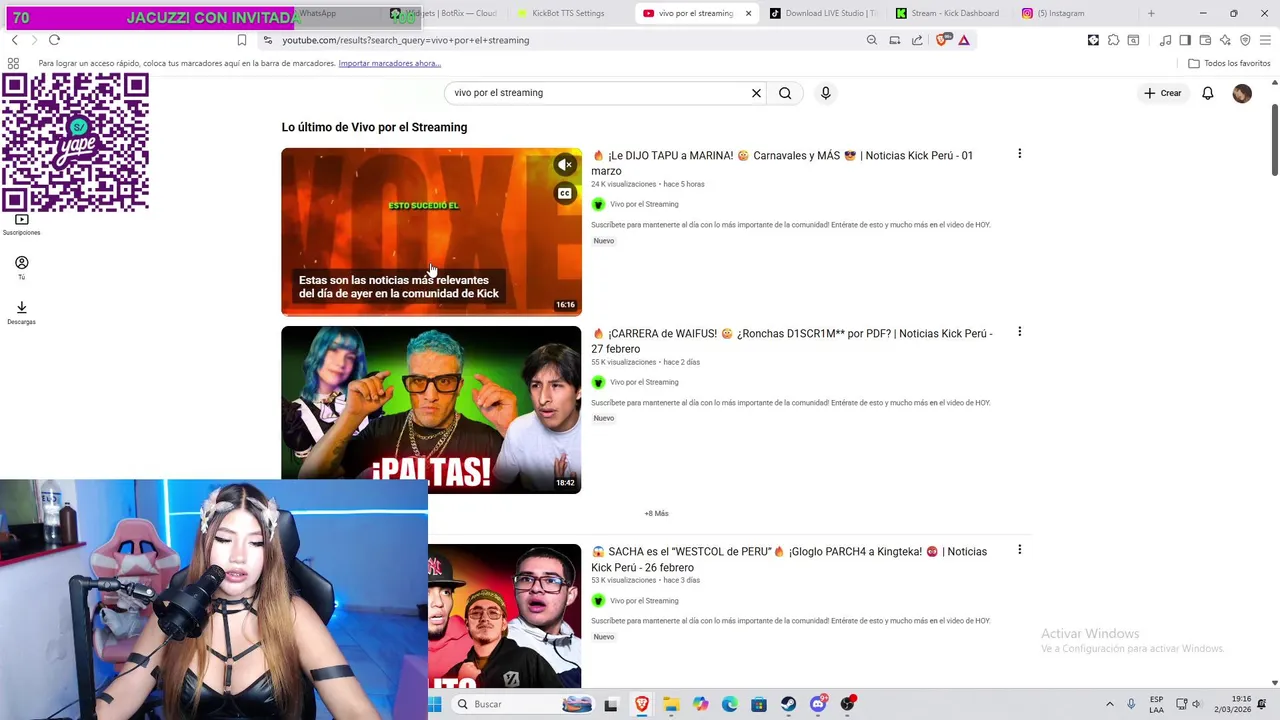Toggle captions CC on first video thumbnail
Viewport: 1280px width, 720px height.
(565, 193)
